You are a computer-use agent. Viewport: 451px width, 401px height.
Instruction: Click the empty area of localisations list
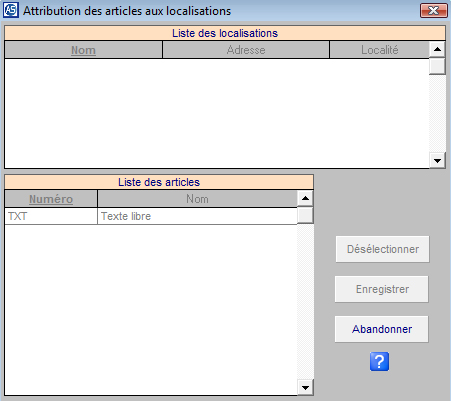tap(217, 113)
